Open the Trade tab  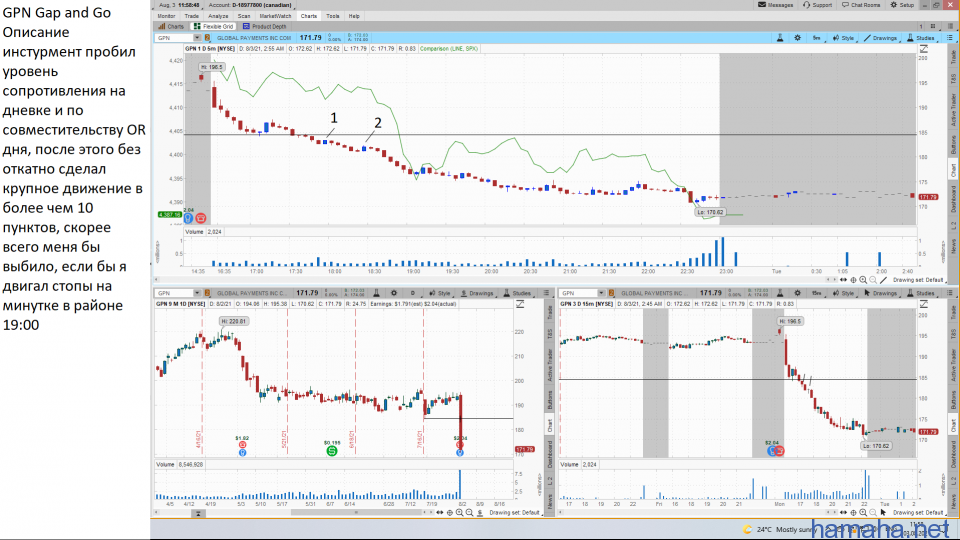192,16
